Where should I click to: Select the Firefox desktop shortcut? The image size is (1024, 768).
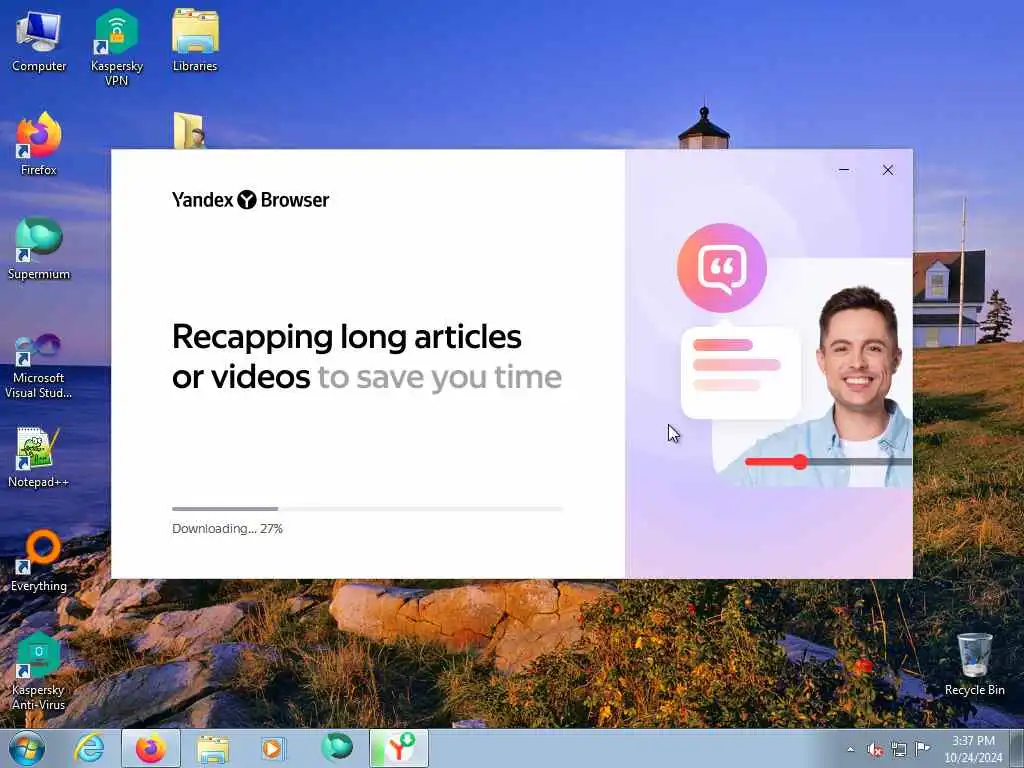click(39, 144)
